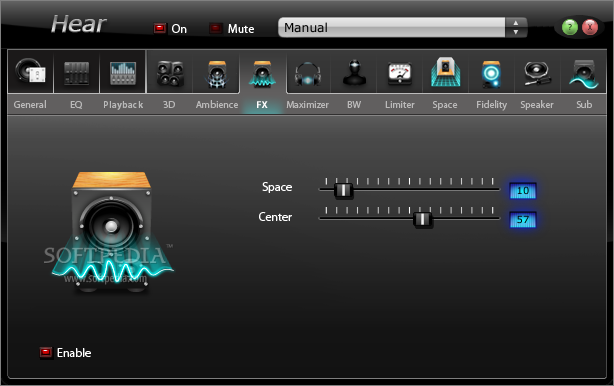614x386 pixels.
Task: Switch to the Ambience tab label
Action: coord(217,105)
